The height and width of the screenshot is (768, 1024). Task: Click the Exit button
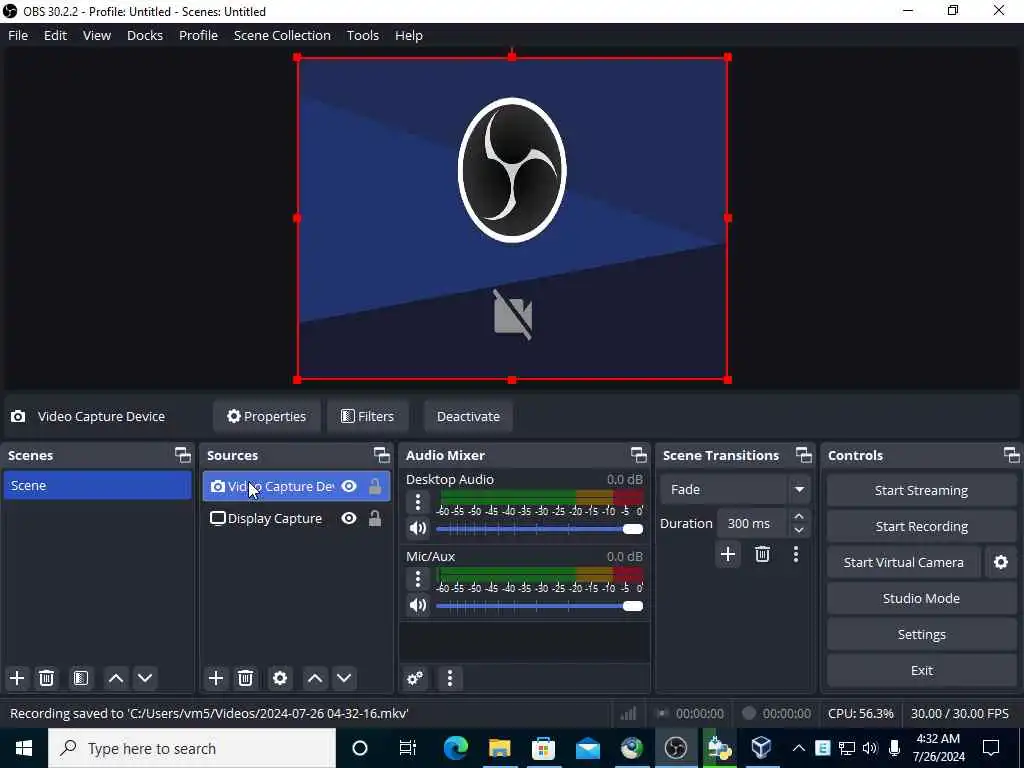921,670
